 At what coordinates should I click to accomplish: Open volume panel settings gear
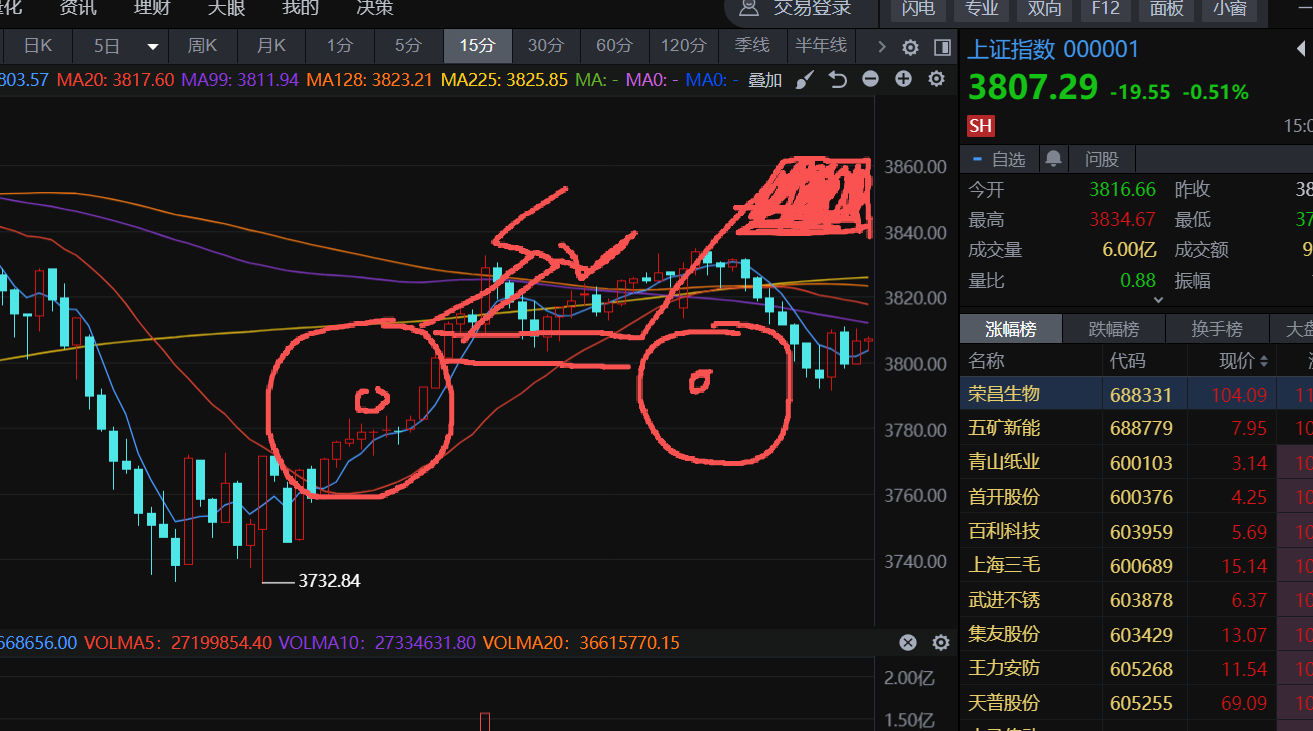(940, 643)
